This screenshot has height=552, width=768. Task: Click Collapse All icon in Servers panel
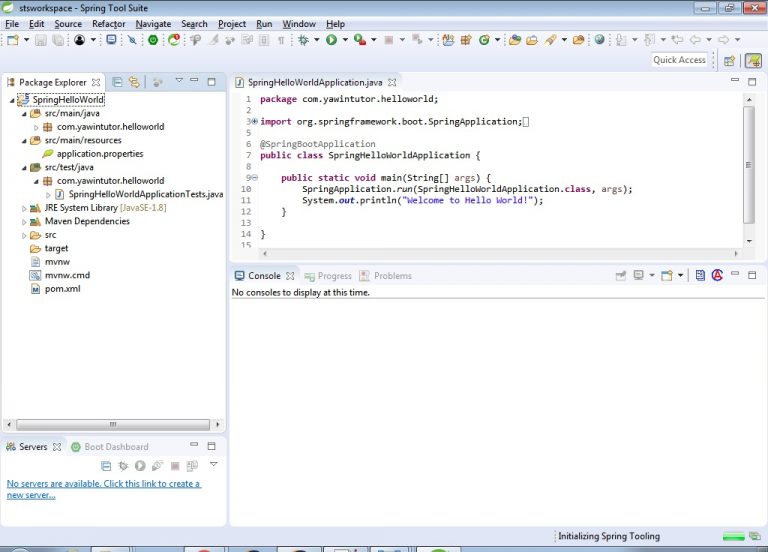[x=106, y=466]
